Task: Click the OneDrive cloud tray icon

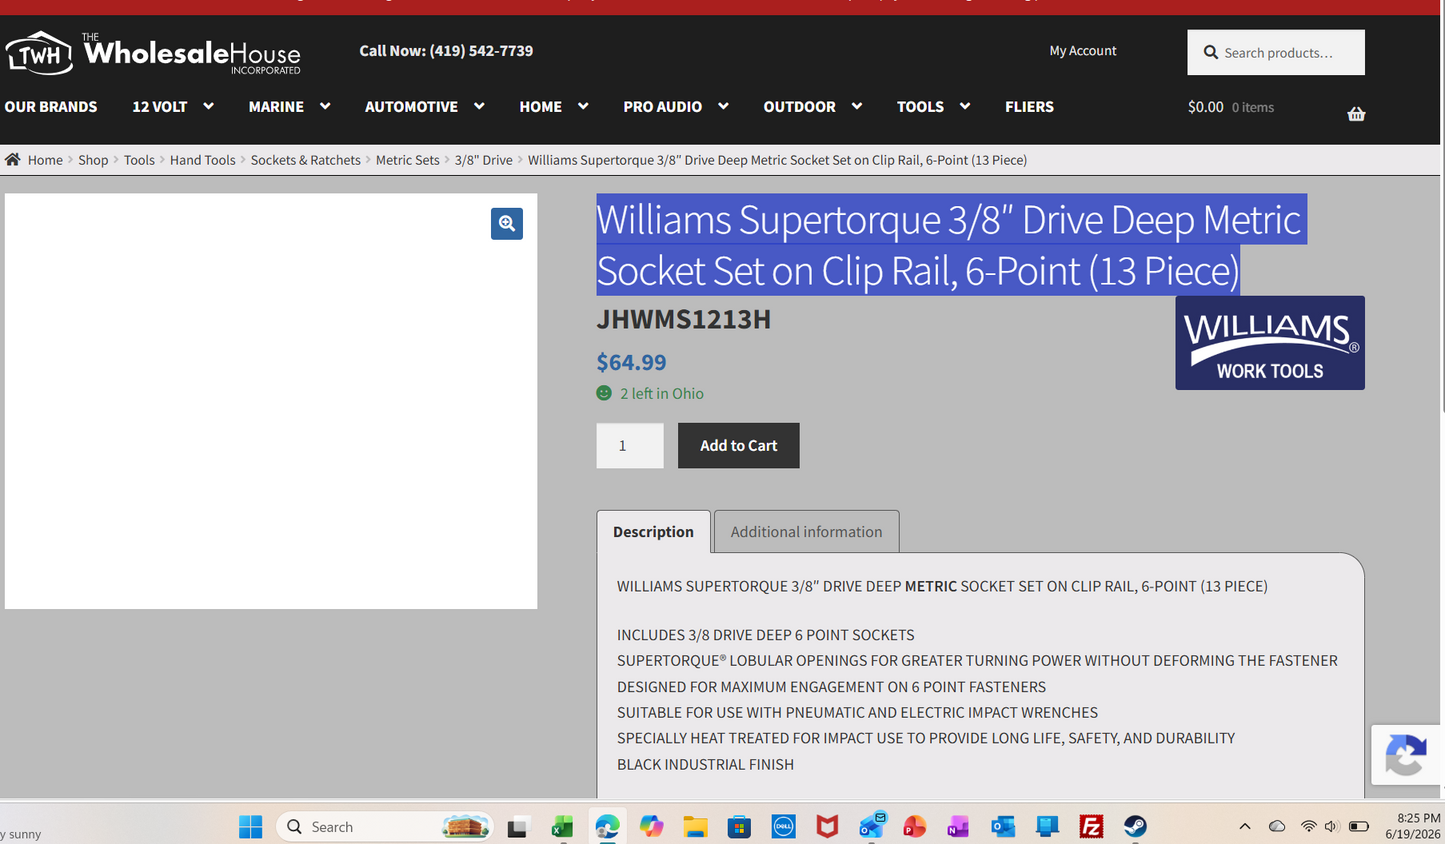Action: tap(1277, 827)
